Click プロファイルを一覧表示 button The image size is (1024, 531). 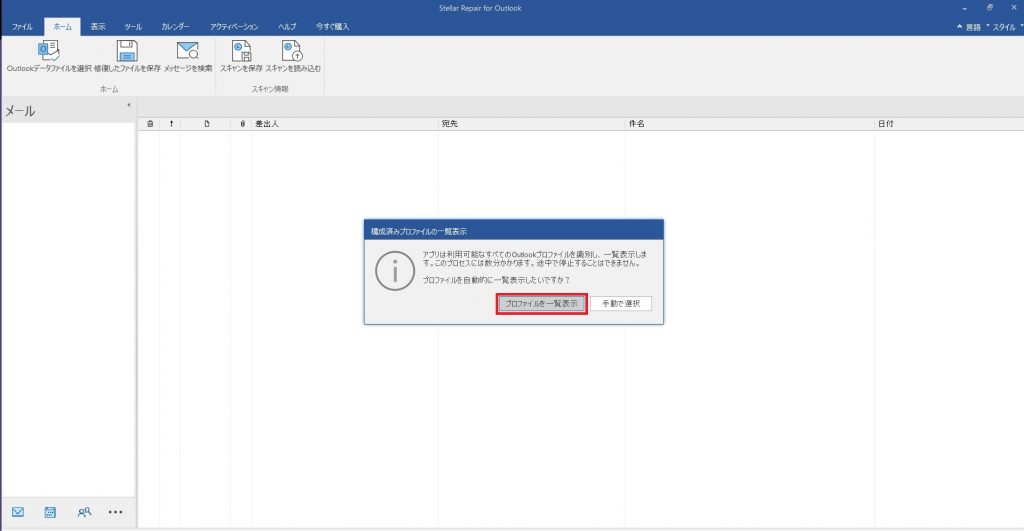541,304
